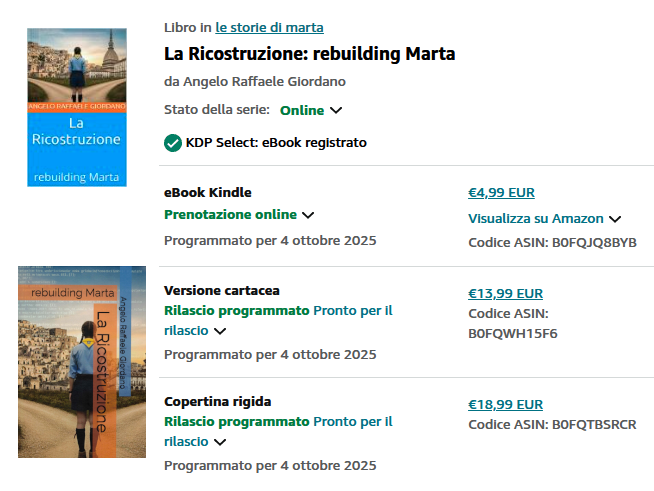Click the book title "La Ricostruzione: rebuilding Marta"
The image size is (654, 491).
click(309, 54)
